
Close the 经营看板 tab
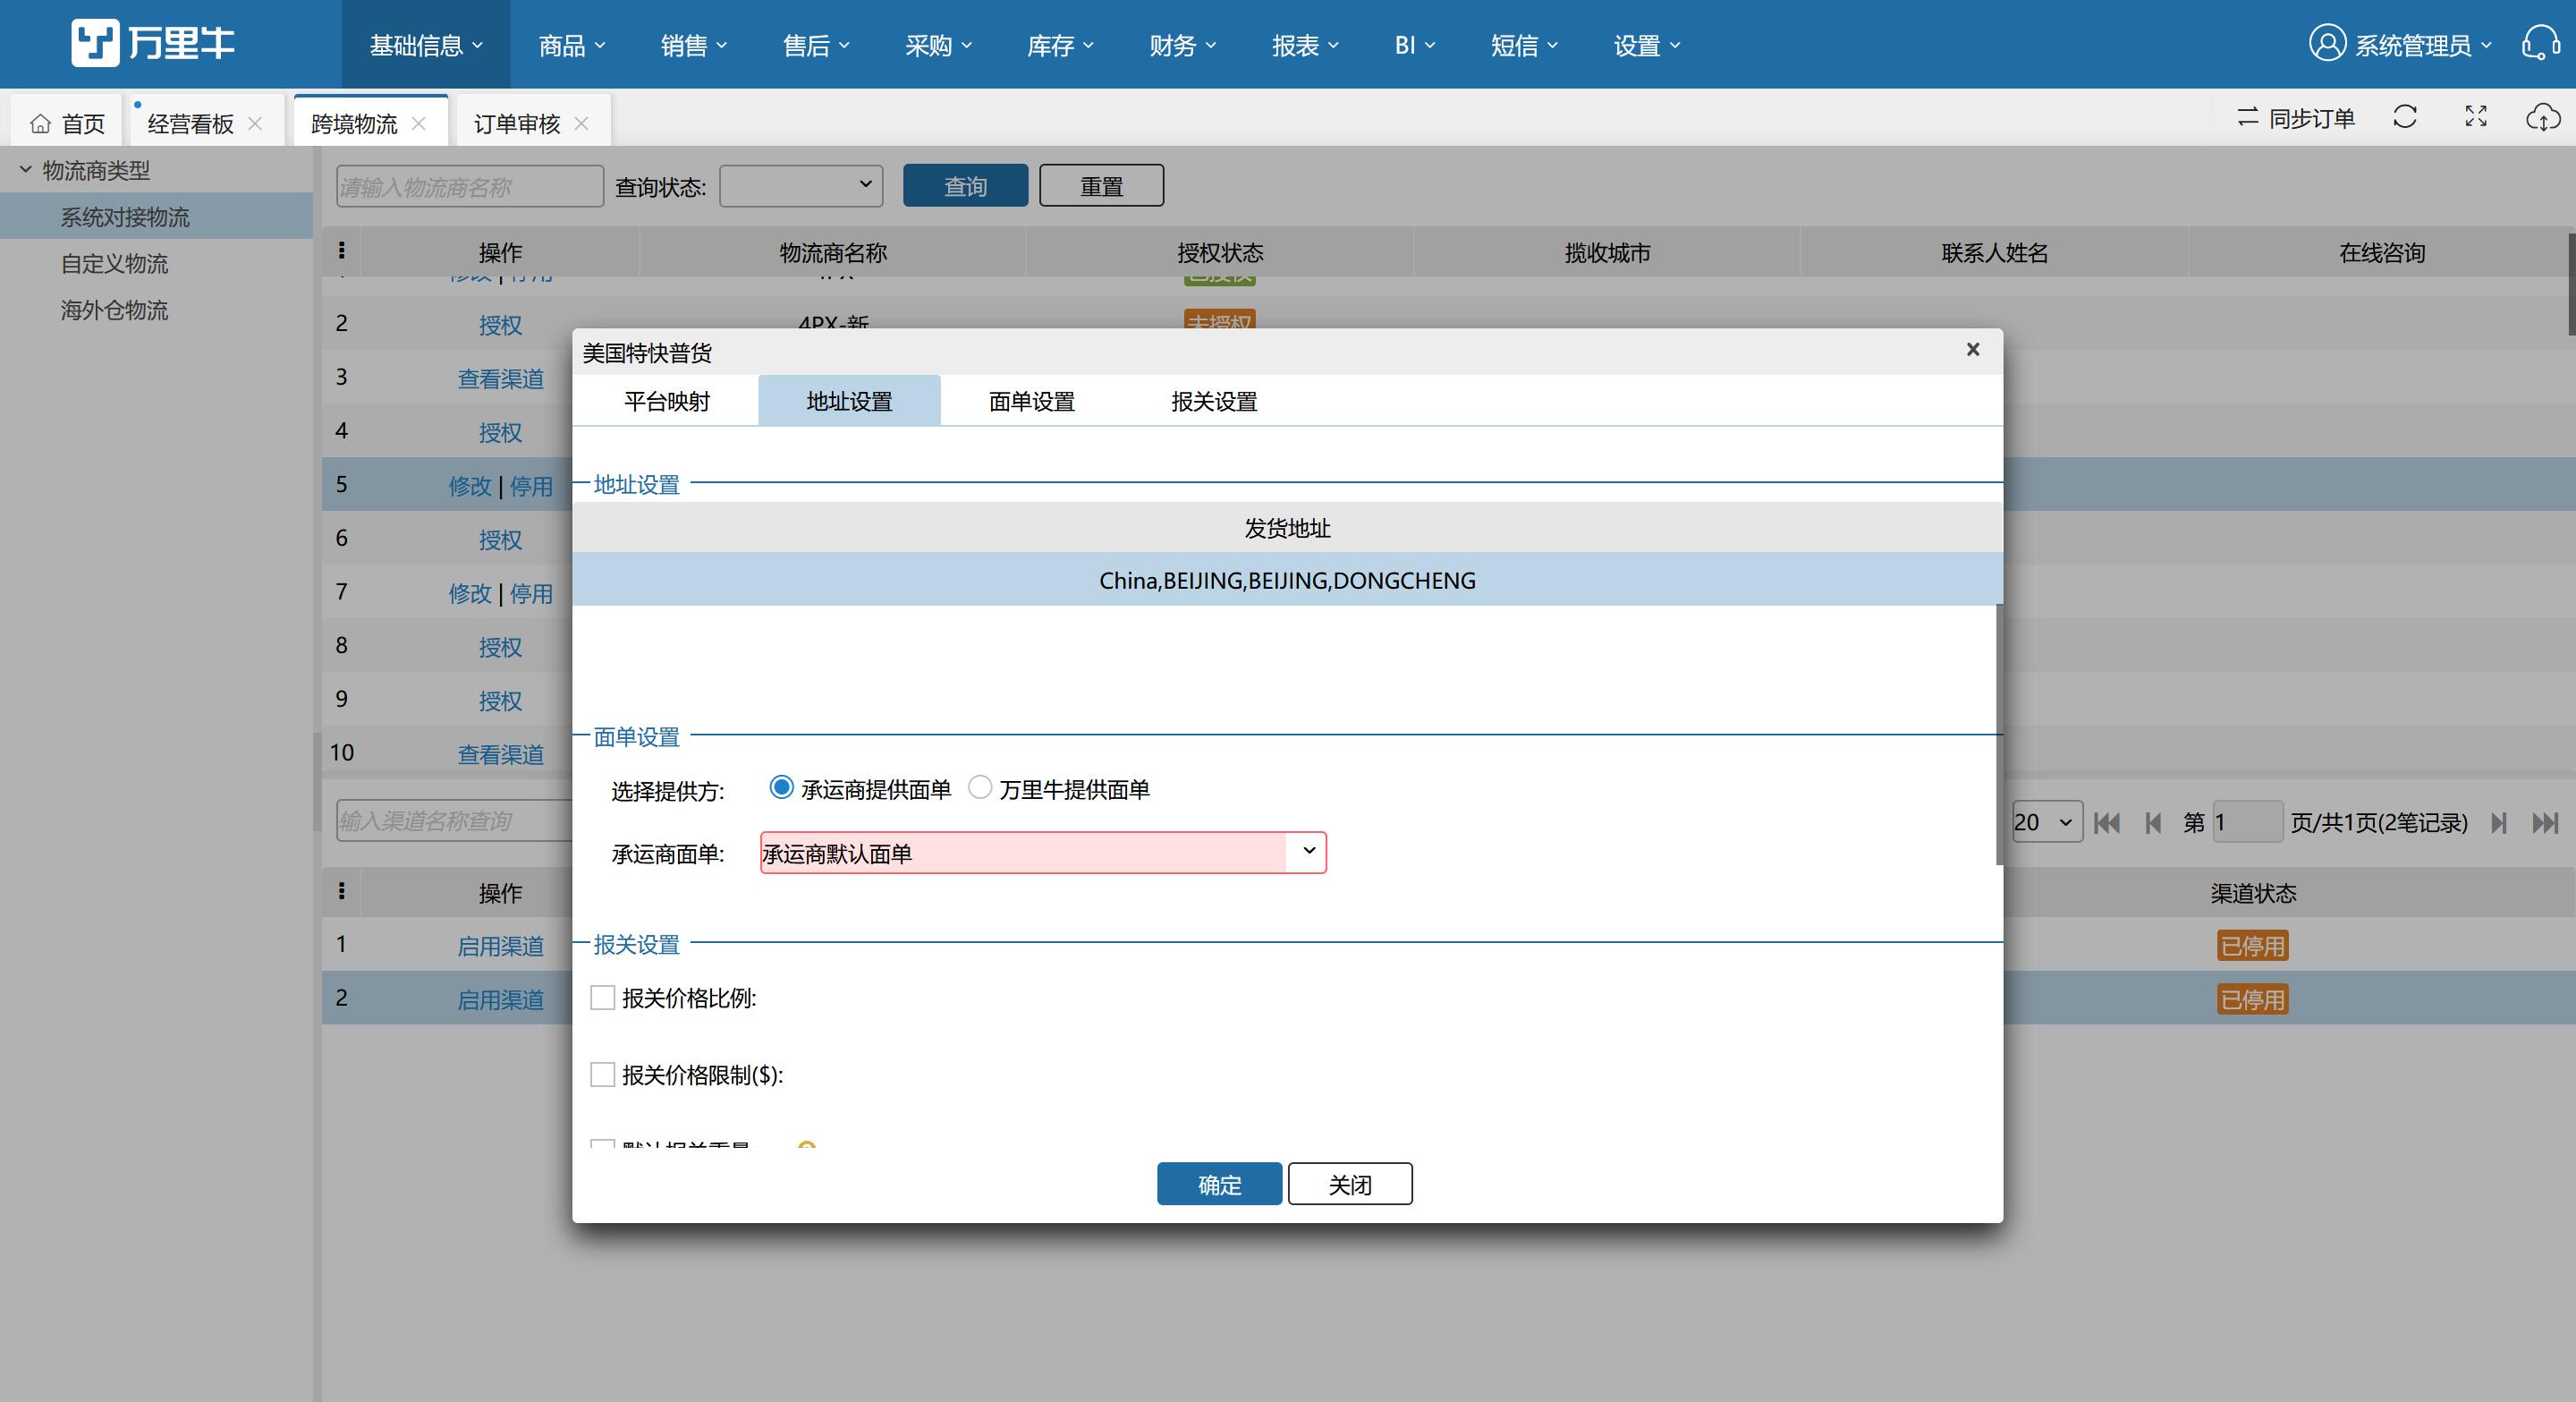tap(255, 123)
